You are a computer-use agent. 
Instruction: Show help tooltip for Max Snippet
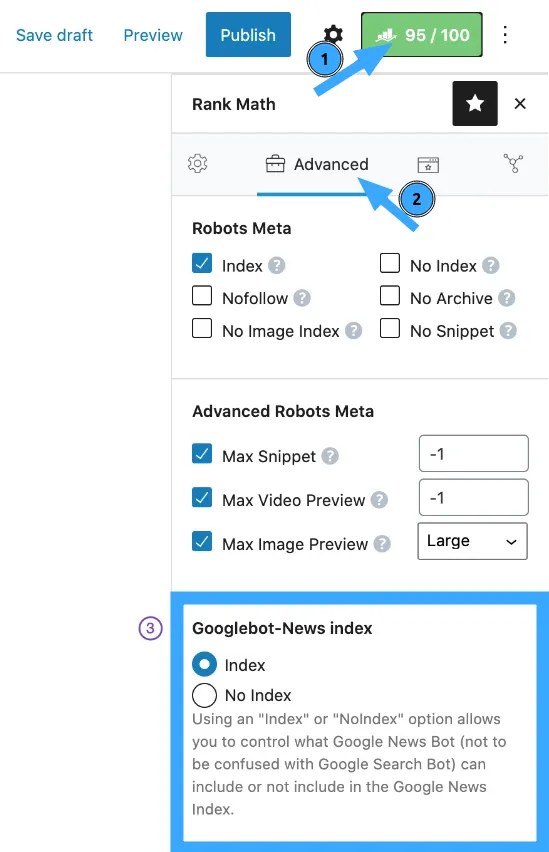click(x=330, y=456)
